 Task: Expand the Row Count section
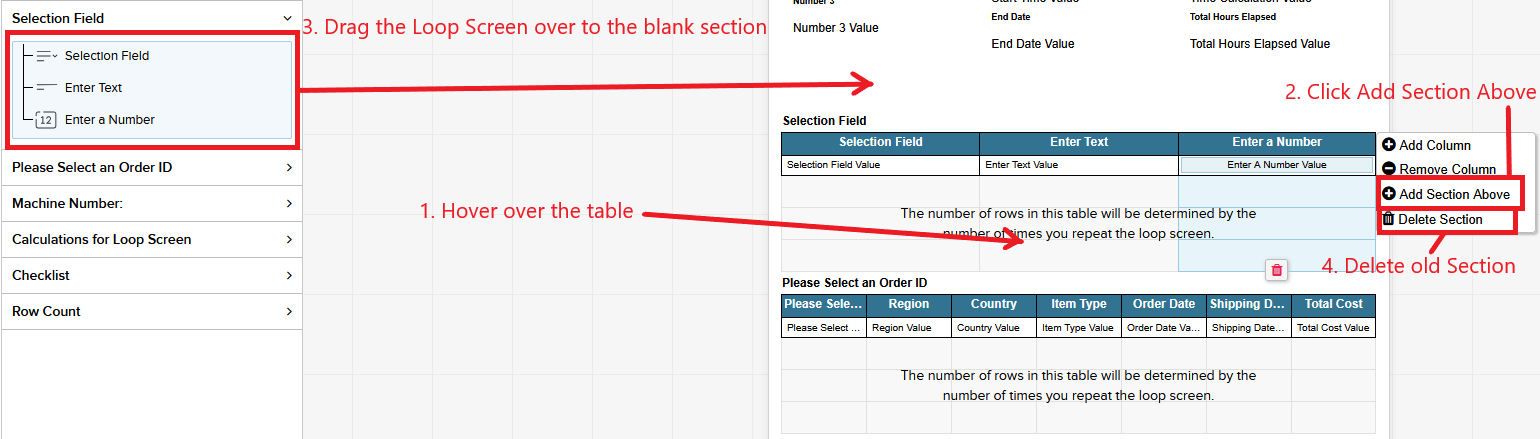288,312
